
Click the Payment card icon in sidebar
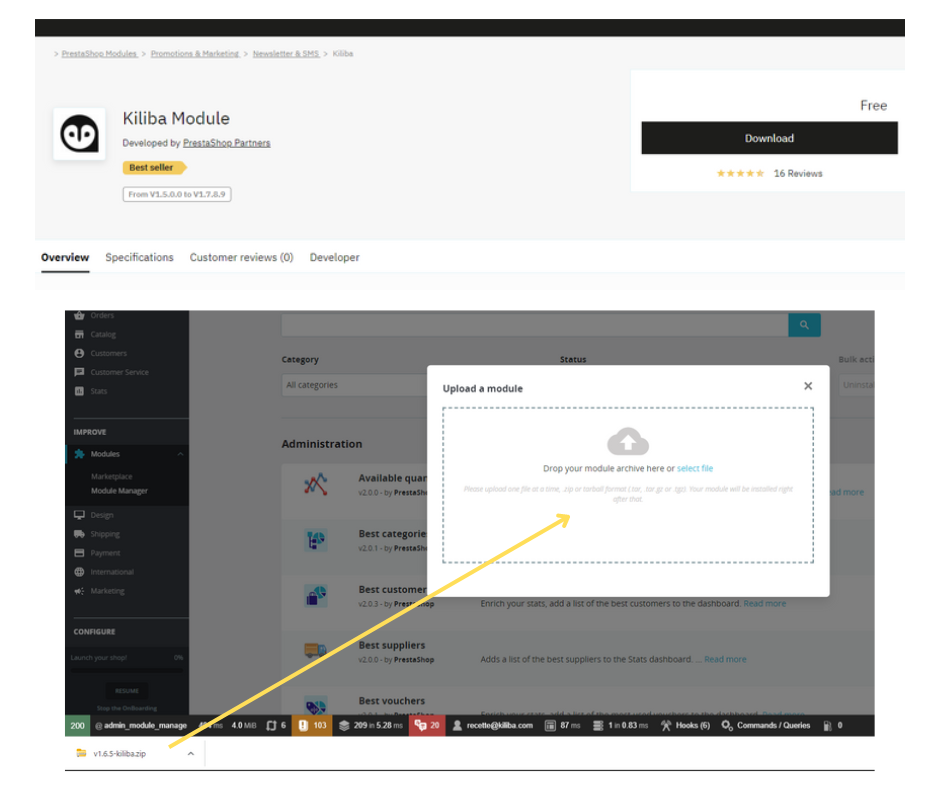79,553
